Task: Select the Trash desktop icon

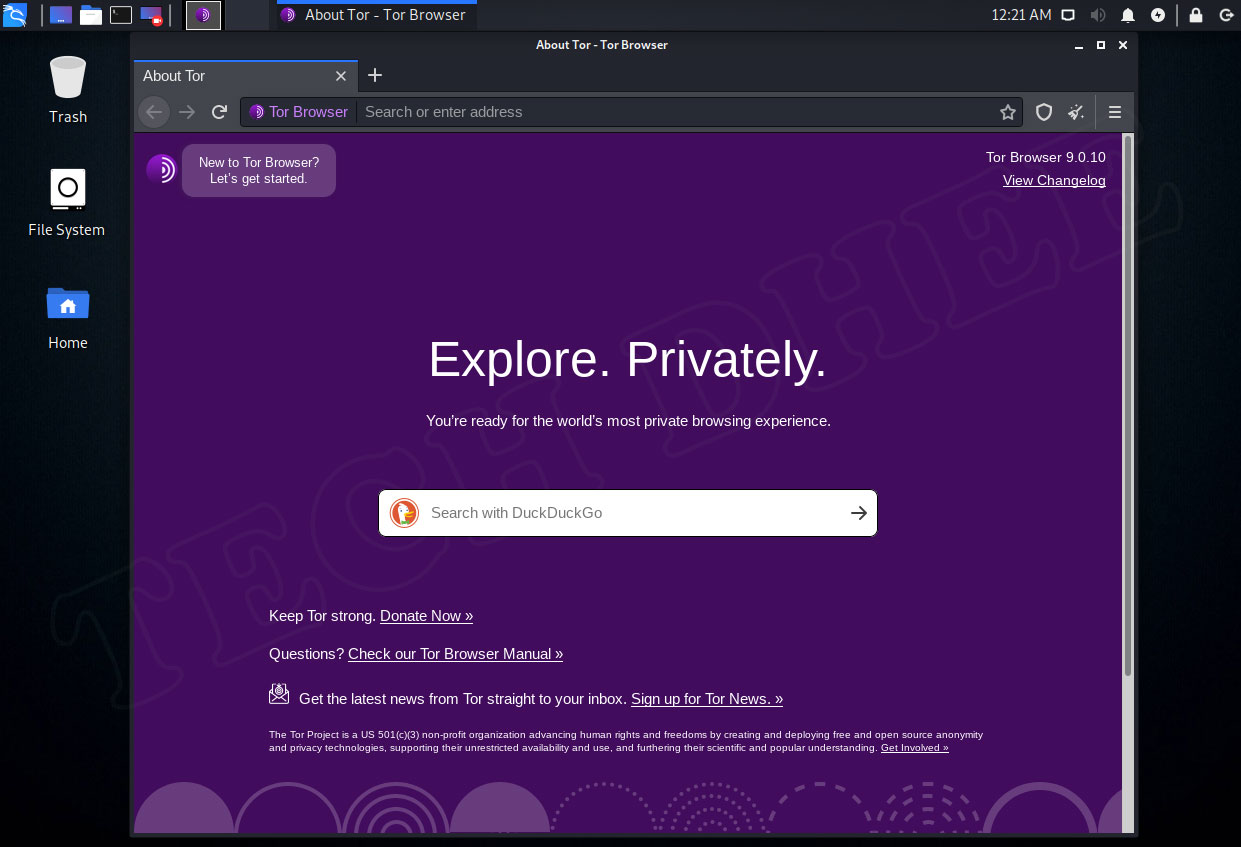Action: (68, 90)
